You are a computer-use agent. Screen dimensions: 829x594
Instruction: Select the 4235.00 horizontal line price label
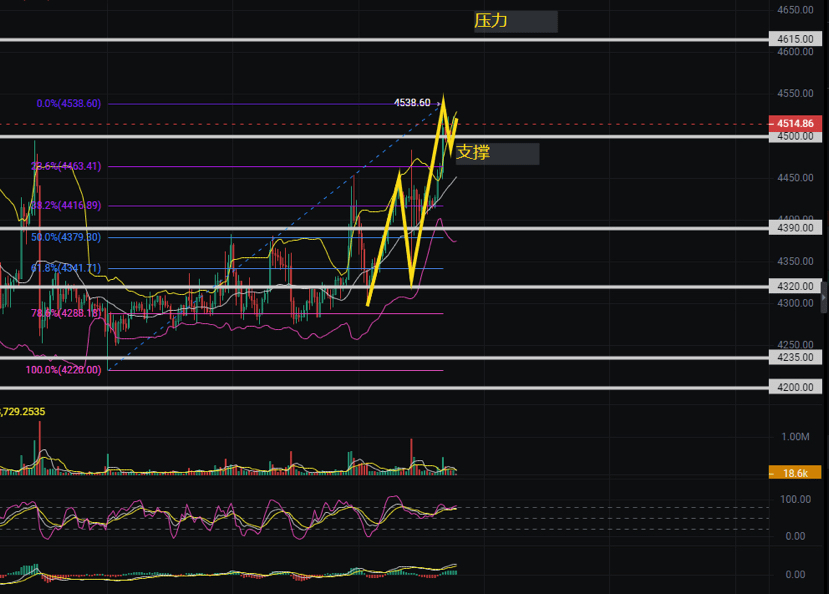[x=794, y=357]
